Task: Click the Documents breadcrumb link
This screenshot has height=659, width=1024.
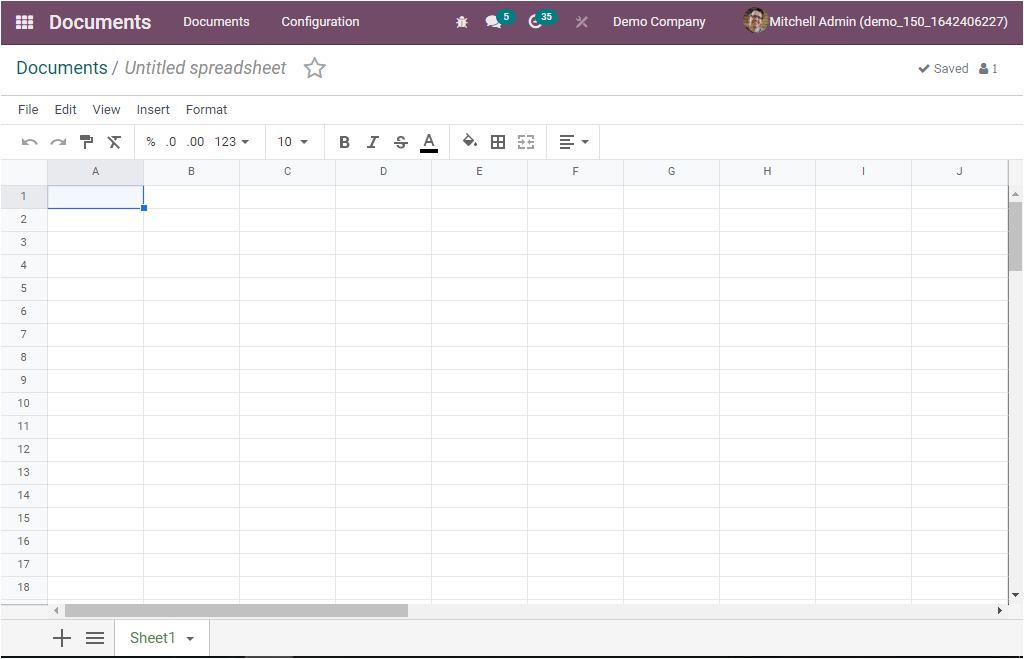Action: tap(62, 68)
